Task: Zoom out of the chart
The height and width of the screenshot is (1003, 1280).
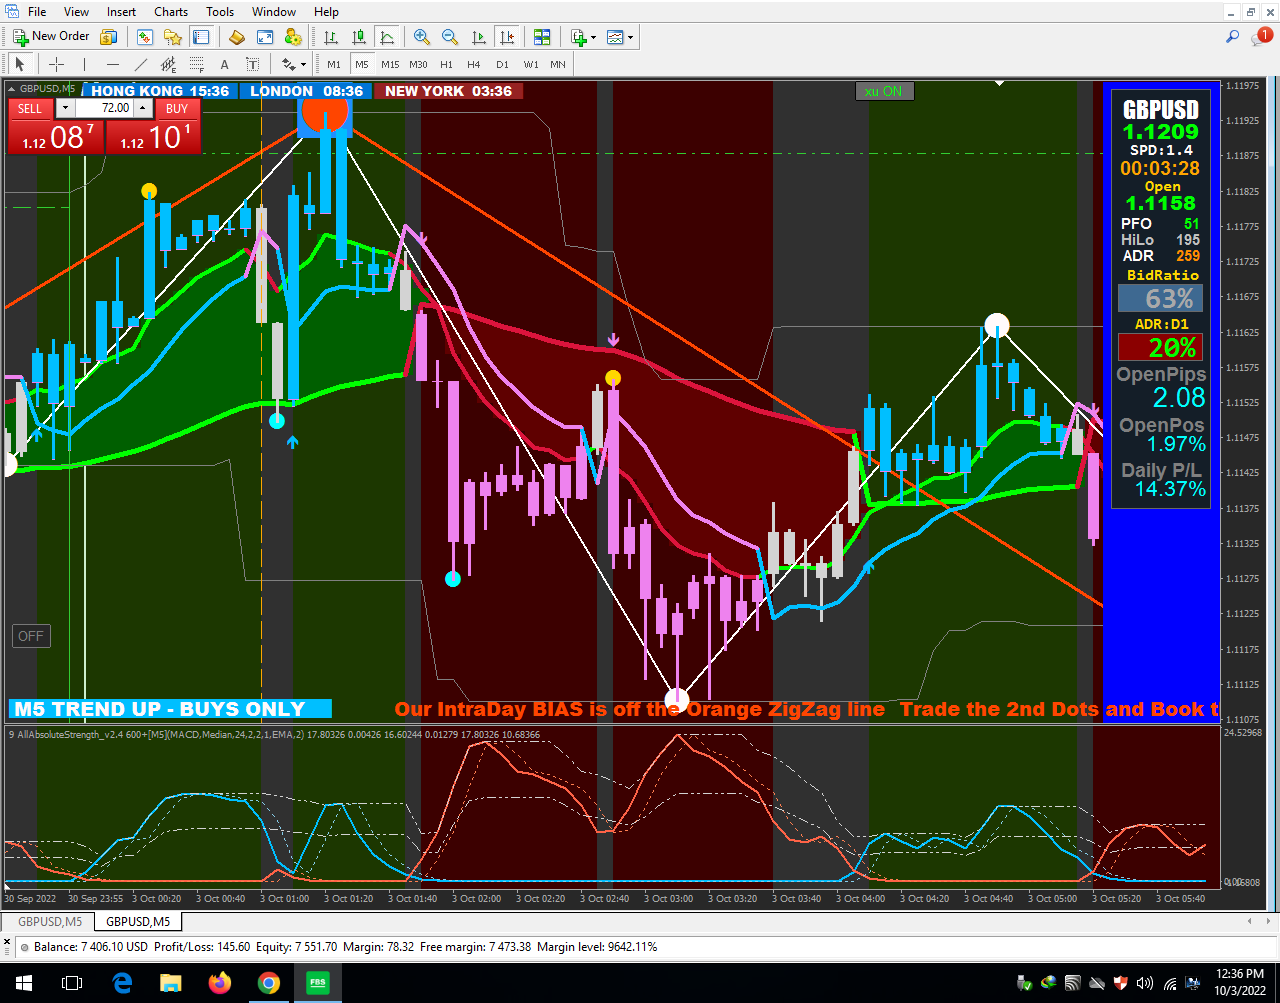Action: (x=450, y=37)
